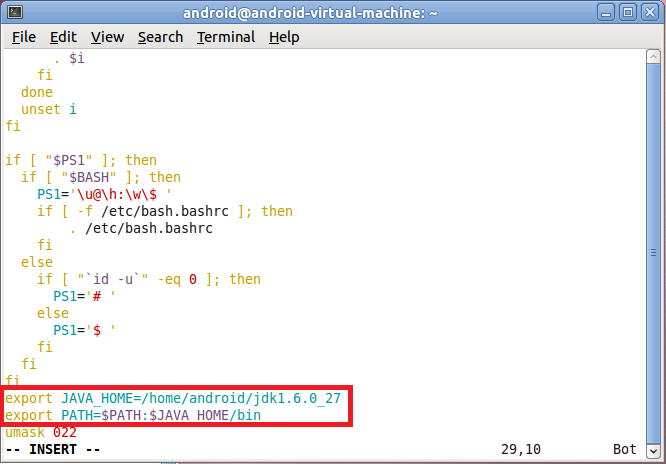Click the PS1='\u@\h:\w\$ ' line
This screenshot has height=464, width=666.
[x=104, y=194]
